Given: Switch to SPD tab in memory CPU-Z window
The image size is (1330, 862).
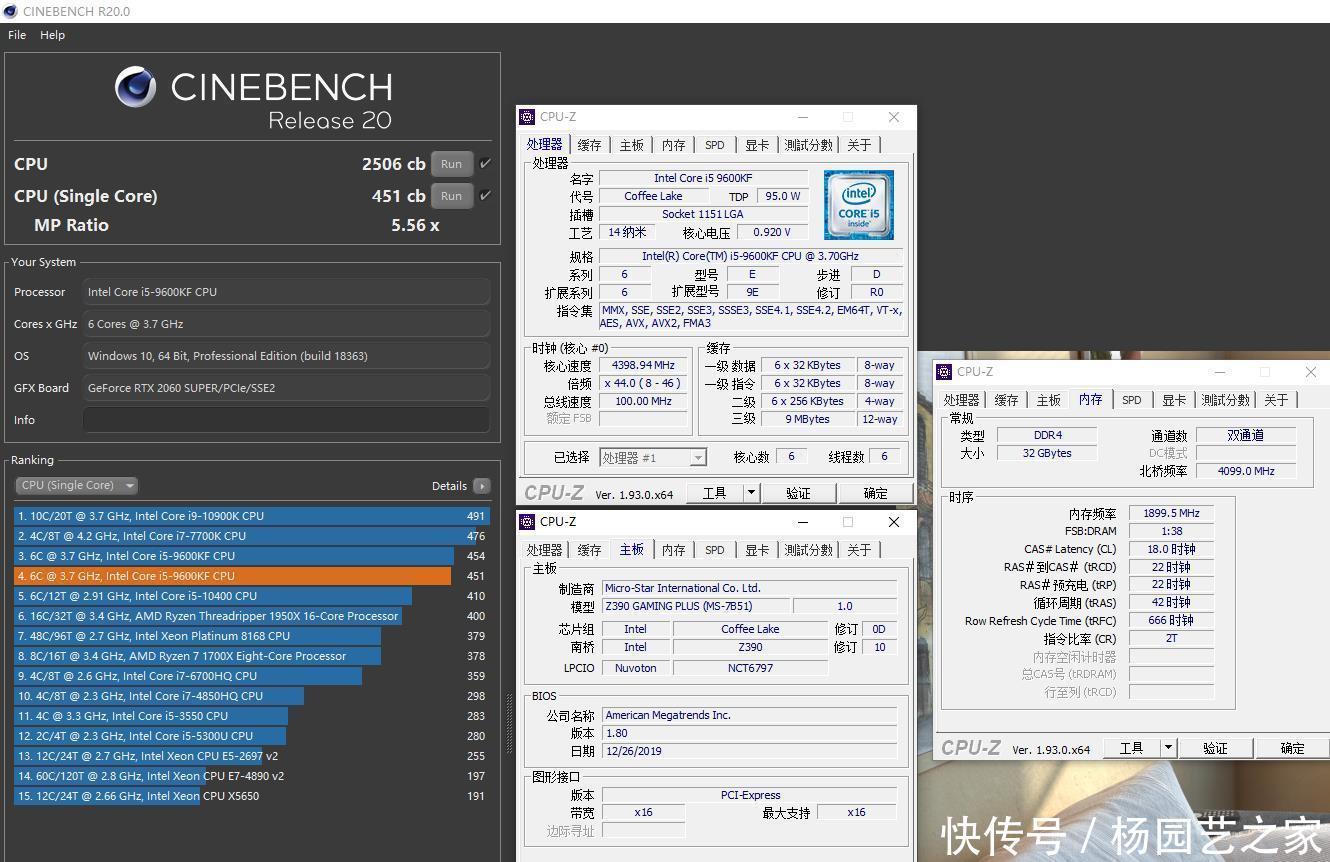Looking at the screenshot, I should pos(1131,400).
